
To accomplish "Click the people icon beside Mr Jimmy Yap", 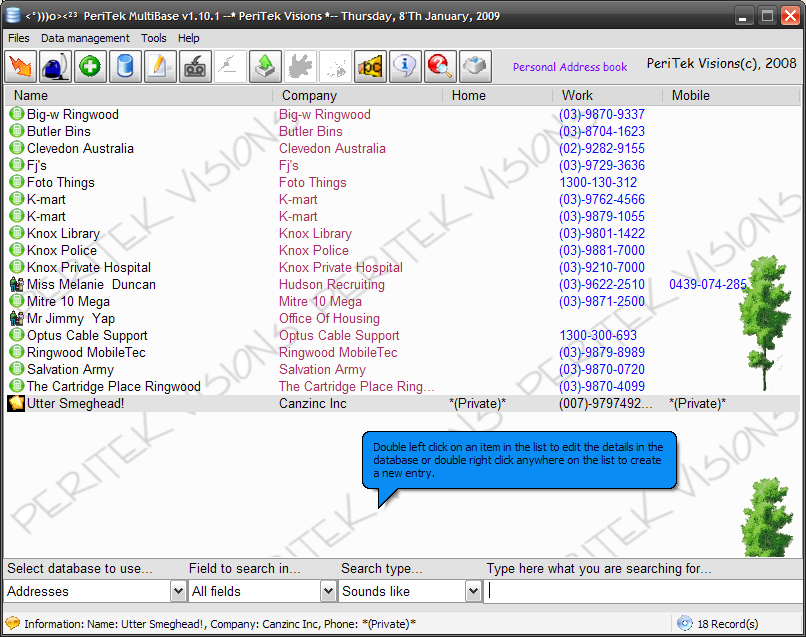I will (x=17, y=318).
